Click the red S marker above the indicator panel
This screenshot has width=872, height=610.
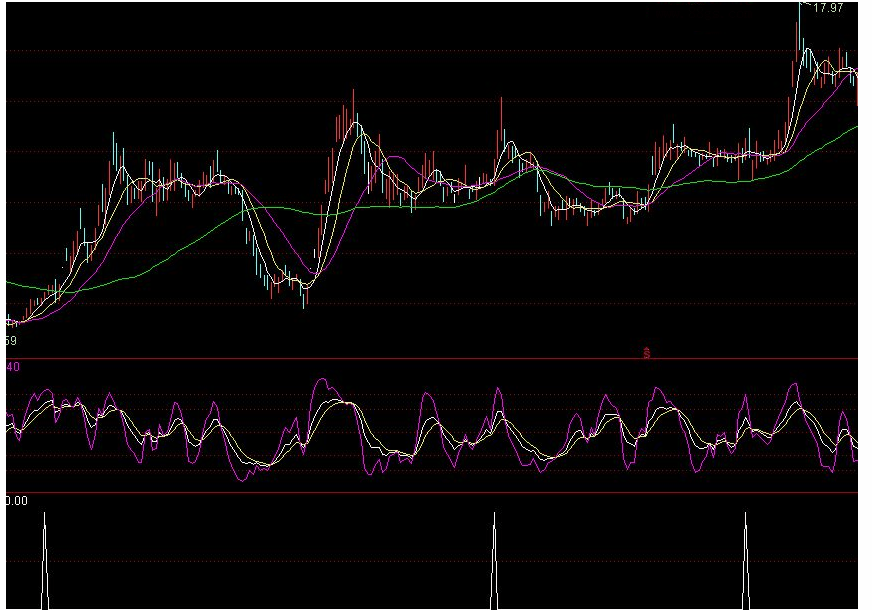pyautogui.click(x=646, y=353)
